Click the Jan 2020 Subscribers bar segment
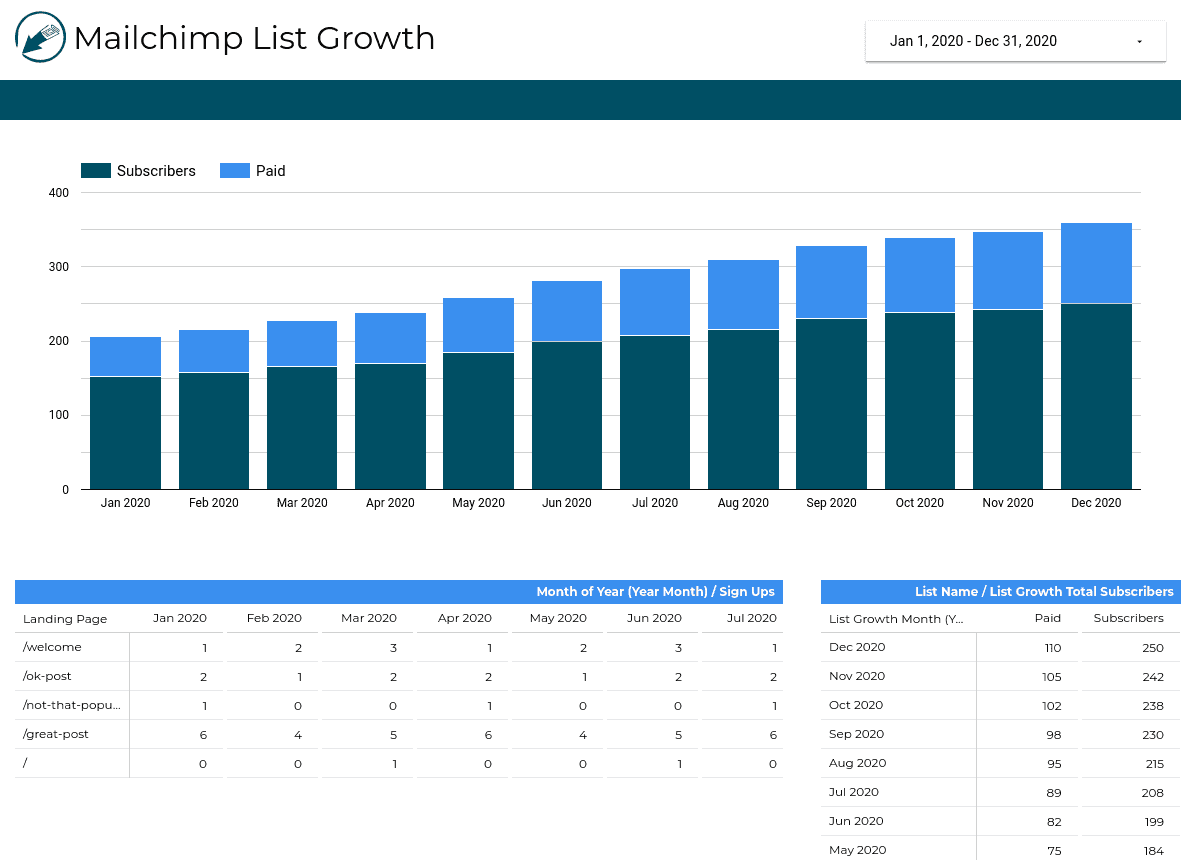This screenshot has width=1181, height=861. point(125,433)
